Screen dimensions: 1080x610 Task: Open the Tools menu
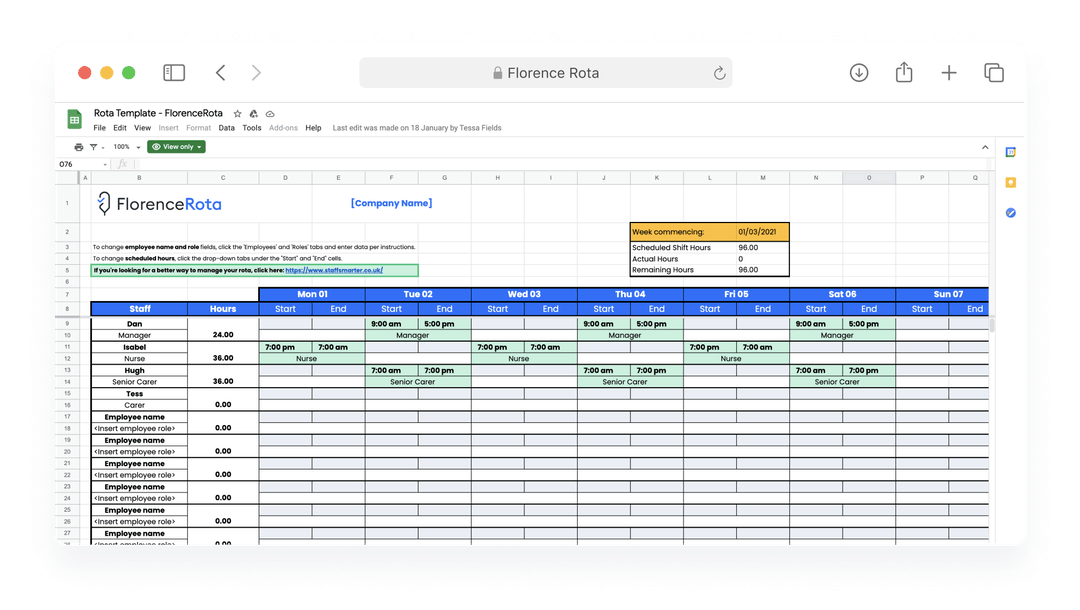pyautogui.click(x=251, y=127)
